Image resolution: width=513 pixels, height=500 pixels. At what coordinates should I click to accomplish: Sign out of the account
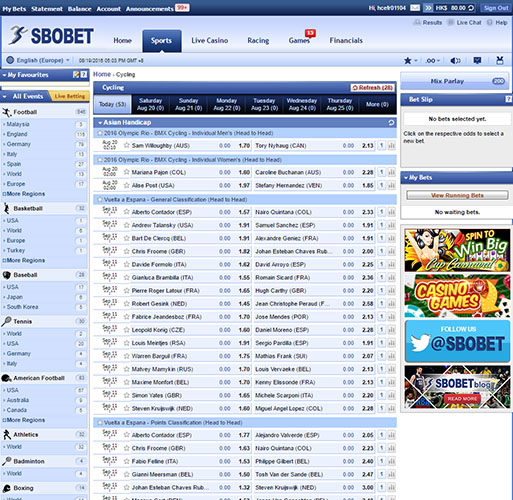496,8
